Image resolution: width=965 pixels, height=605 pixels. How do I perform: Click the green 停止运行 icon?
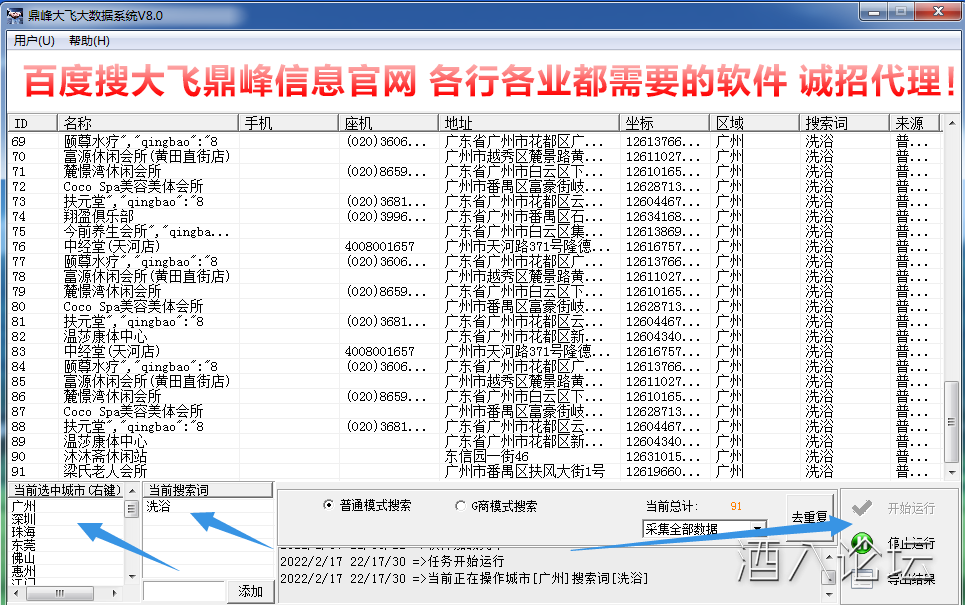(x=862, y=543)
